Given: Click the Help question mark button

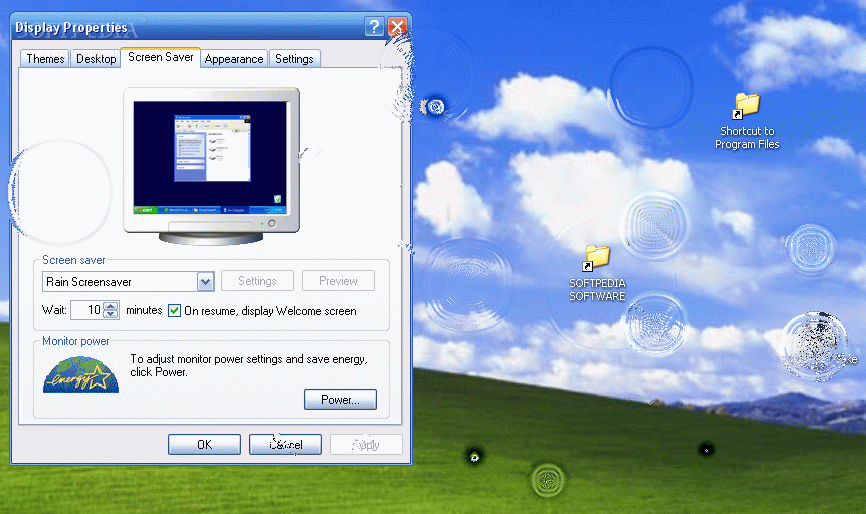Looking at the screenshot, I should [374, 27].
